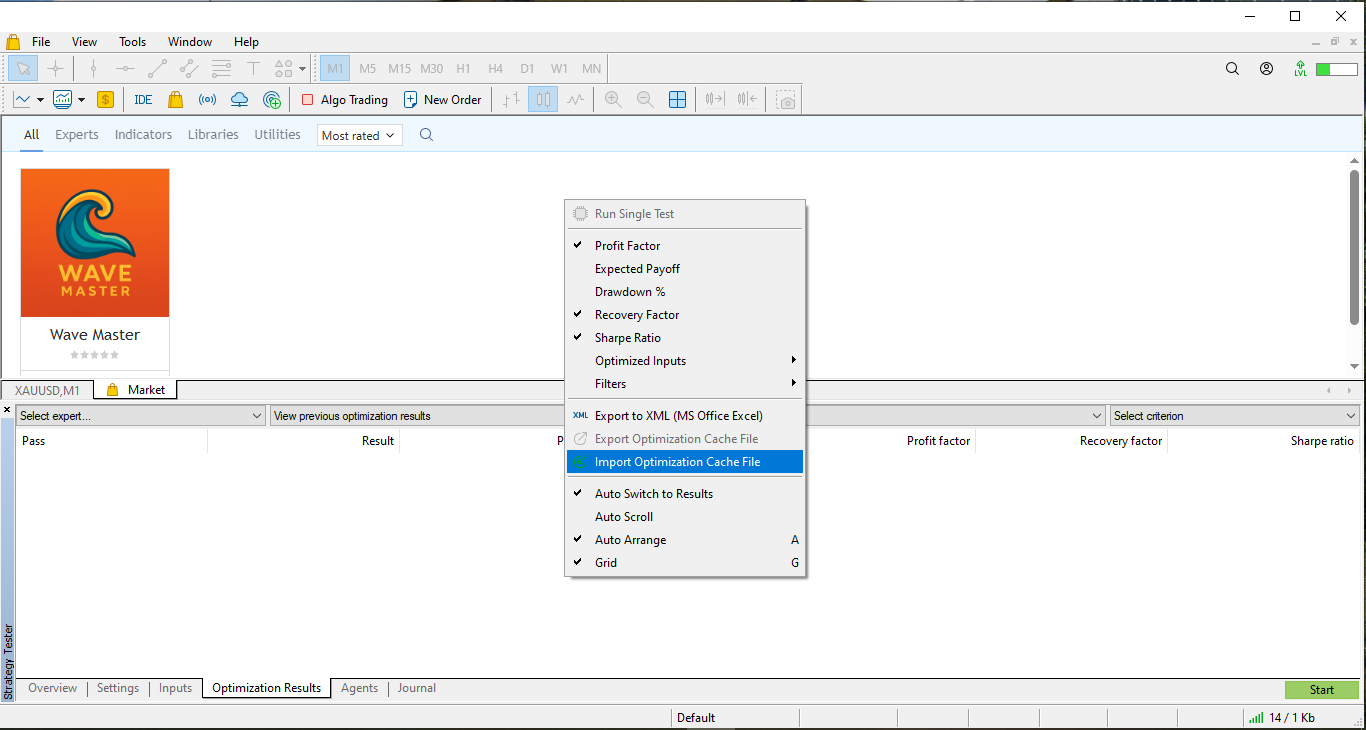Click the Algo Trading button
1366x730 pixels.
point(345,100)
